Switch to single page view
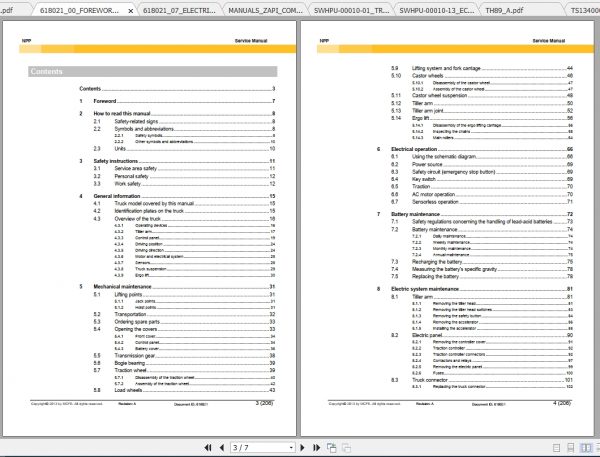The width and height of the screenshot is (600, 457). click(x=556, y=447)
